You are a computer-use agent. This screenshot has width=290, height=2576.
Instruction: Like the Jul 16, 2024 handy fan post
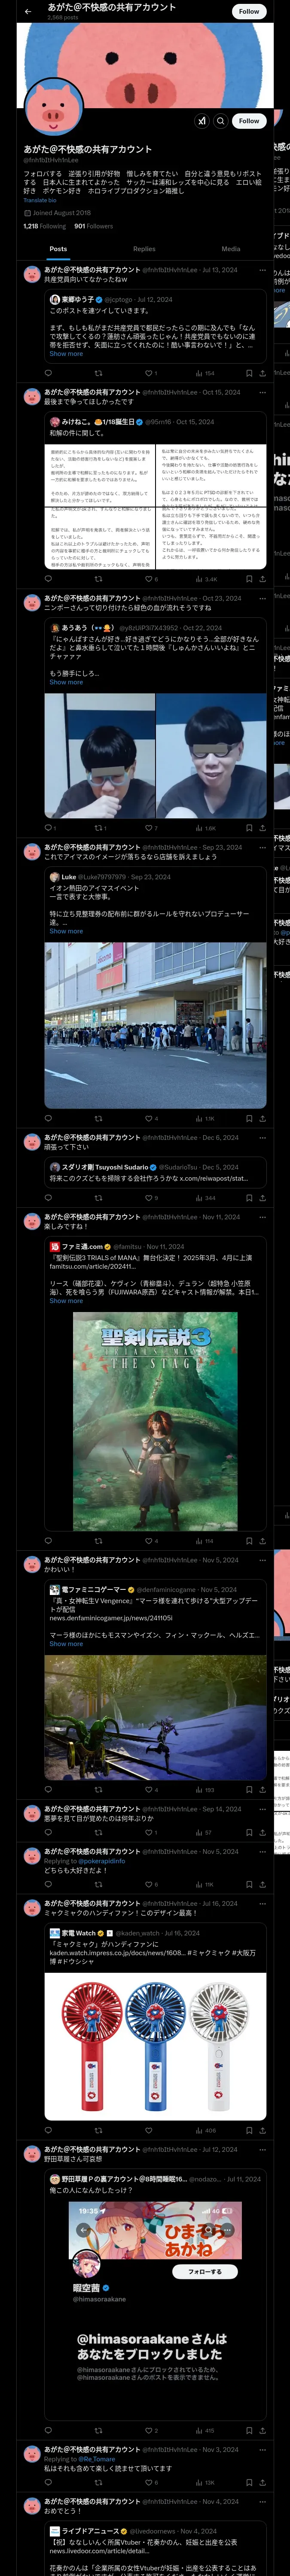pos(148,2131)
